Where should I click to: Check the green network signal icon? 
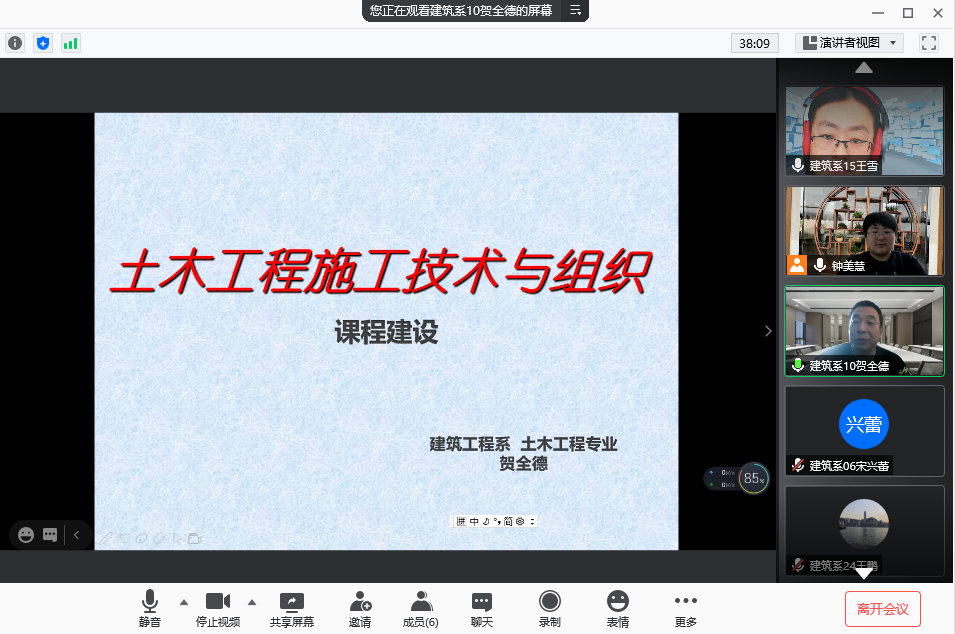pos(70,43)
